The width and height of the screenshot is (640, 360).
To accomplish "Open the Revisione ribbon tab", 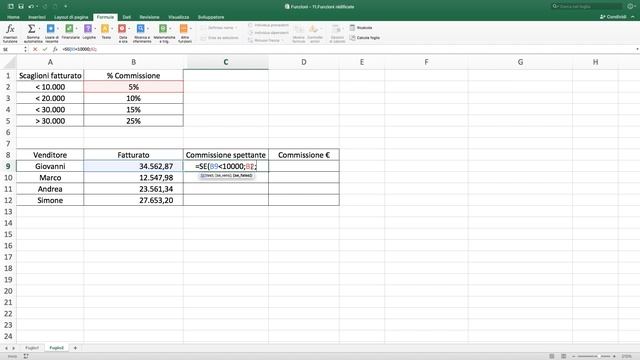I will (149, 17).
